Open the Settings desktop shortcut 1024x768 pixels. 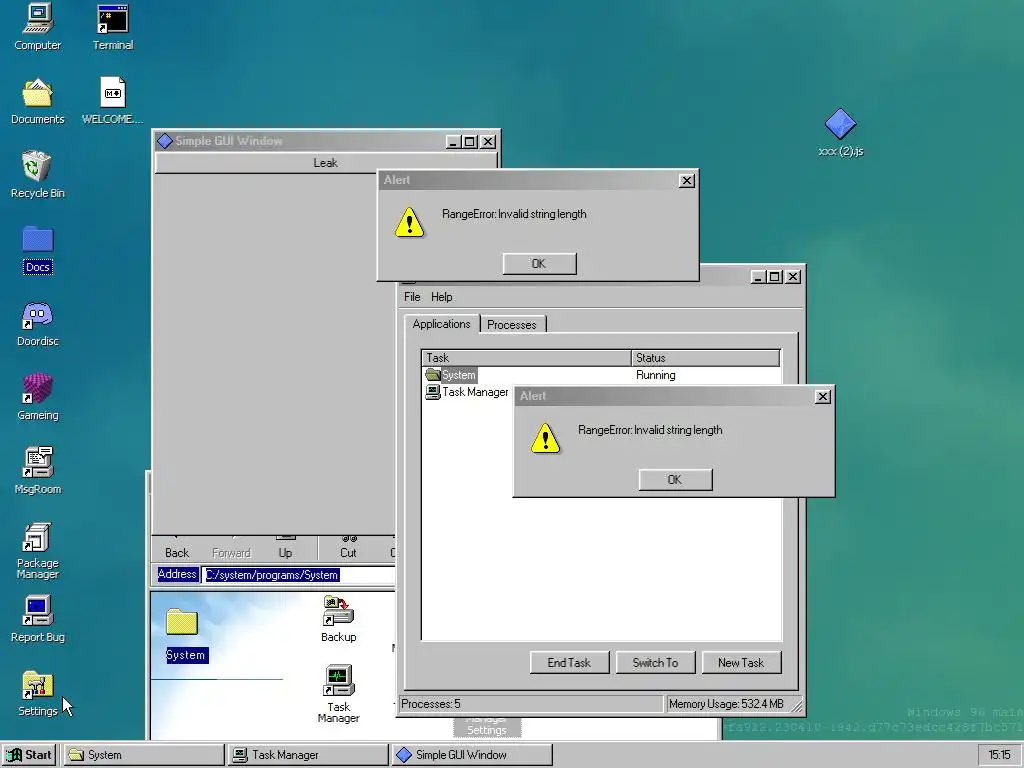(37, 694)
